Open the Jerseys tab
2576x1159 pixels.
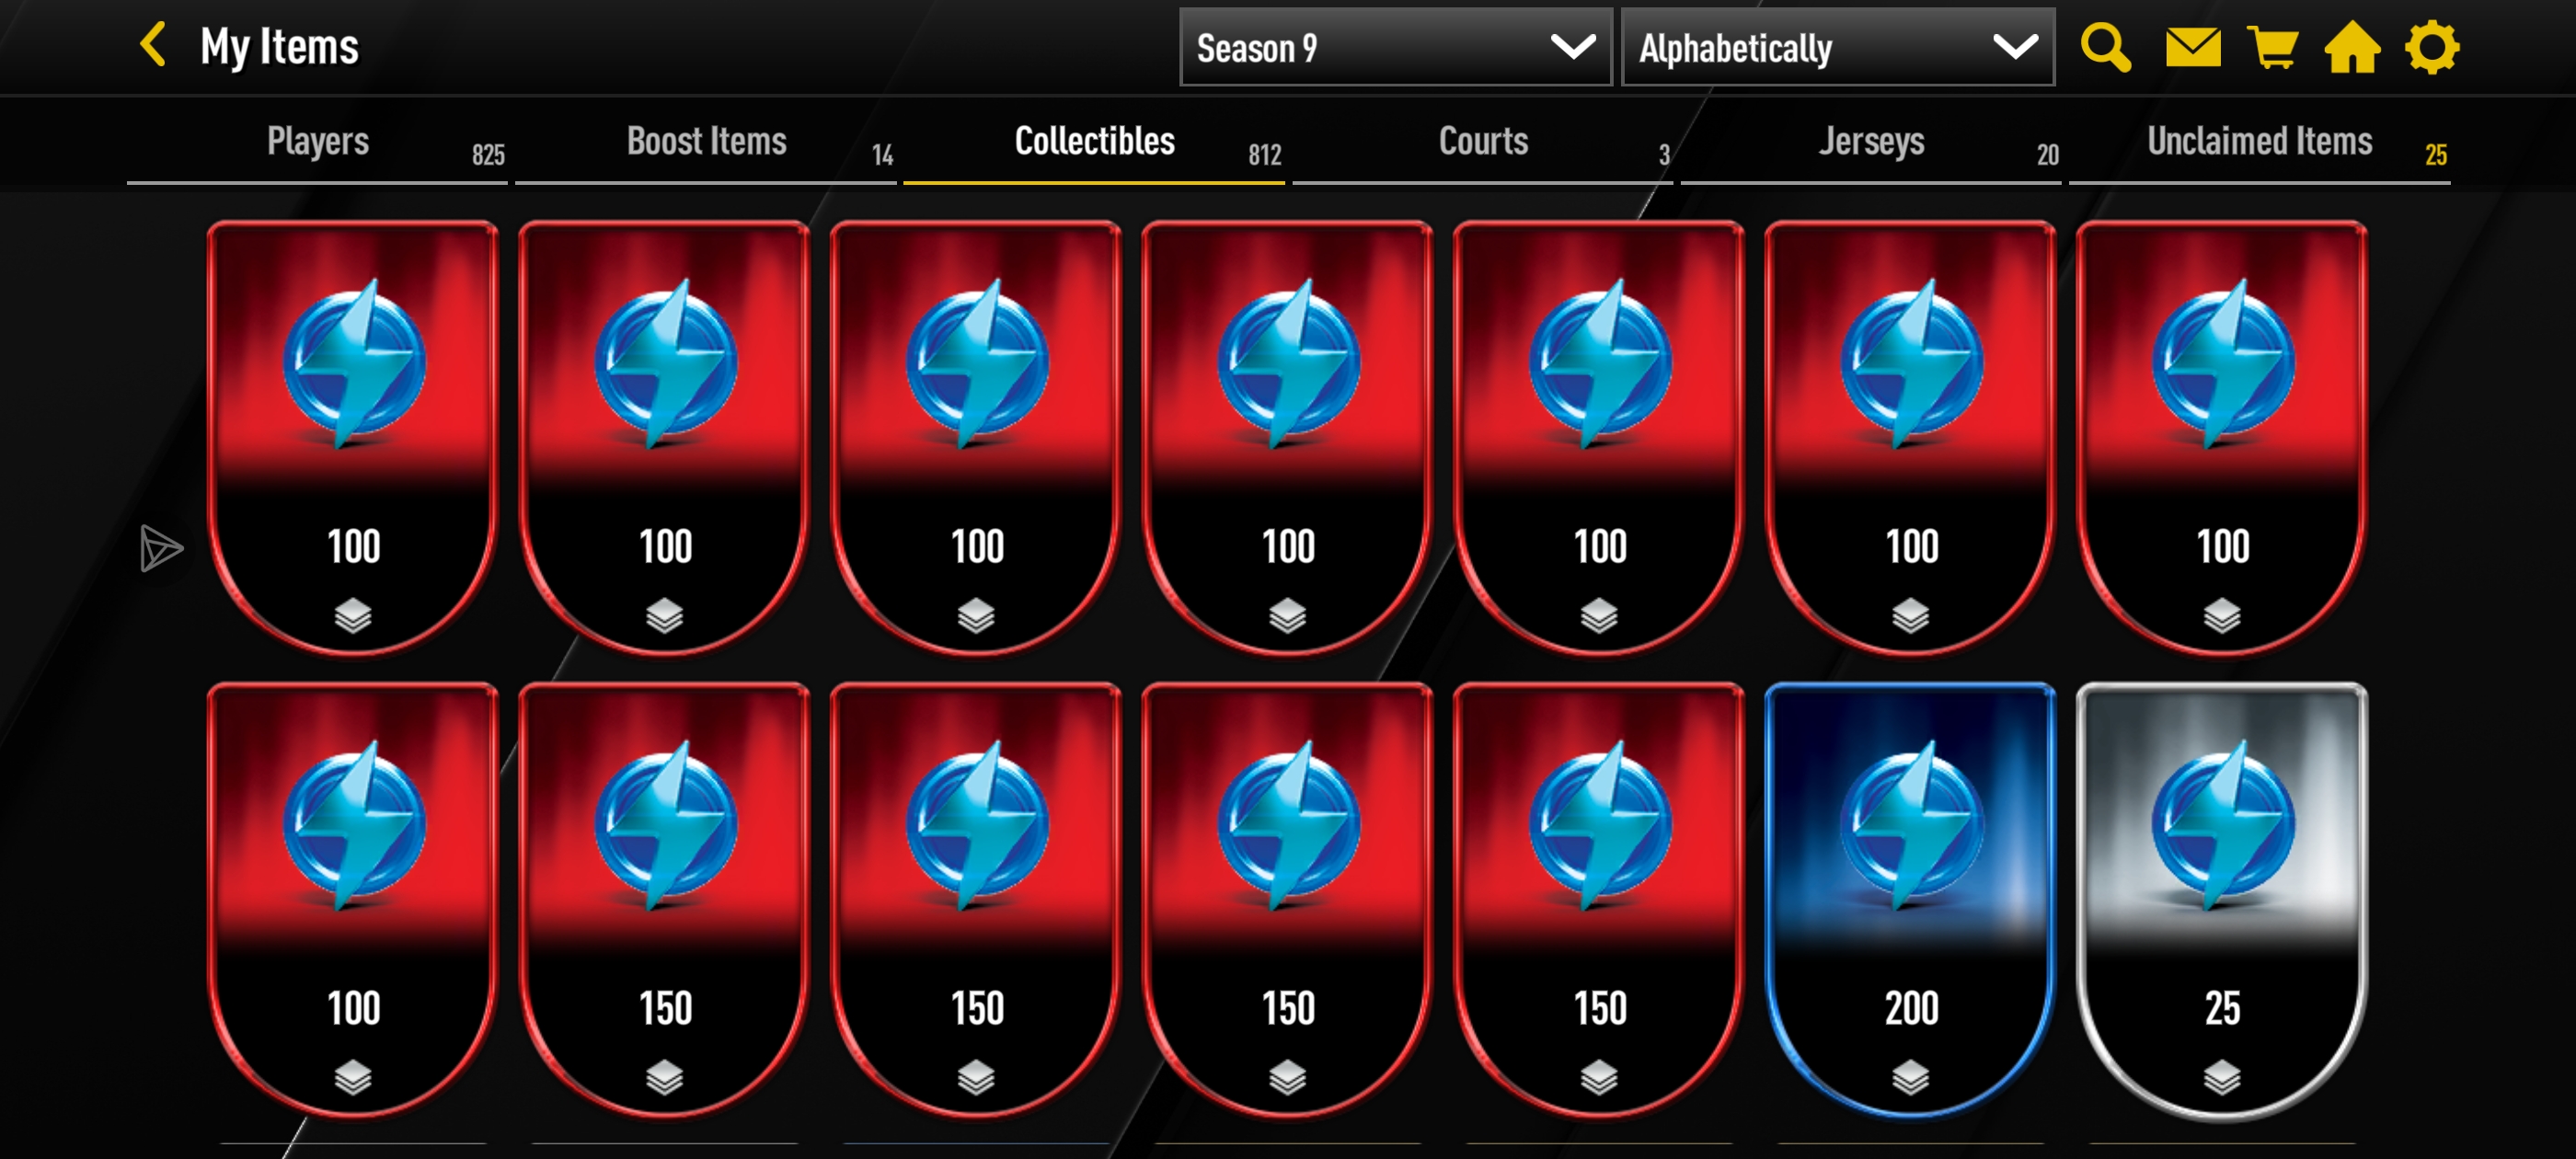[1870, 142]
